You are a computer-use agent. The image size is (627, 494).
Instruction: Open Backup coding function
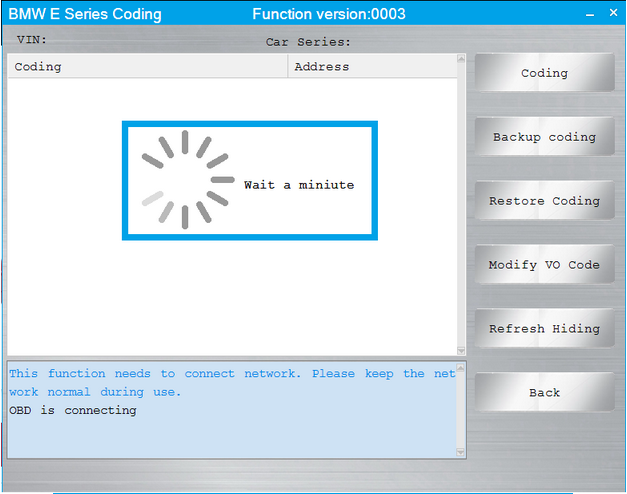pos(544,137)
